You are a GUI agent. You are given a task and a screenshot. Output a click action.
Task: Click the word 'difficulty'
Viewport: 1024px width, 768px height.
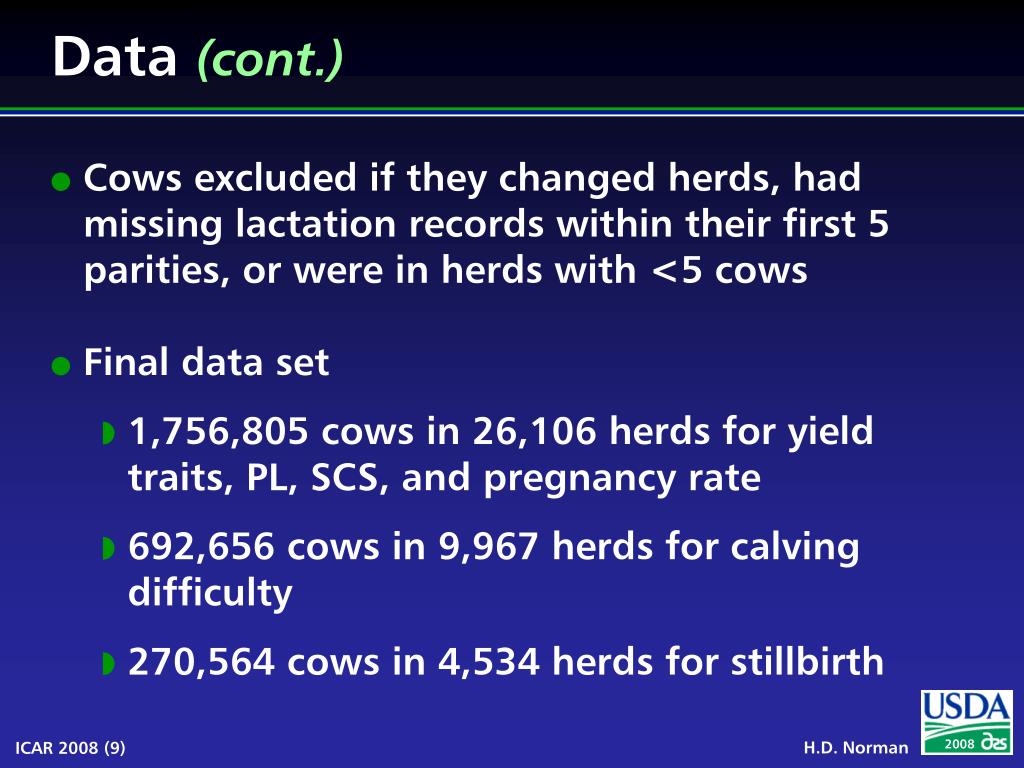210,594
